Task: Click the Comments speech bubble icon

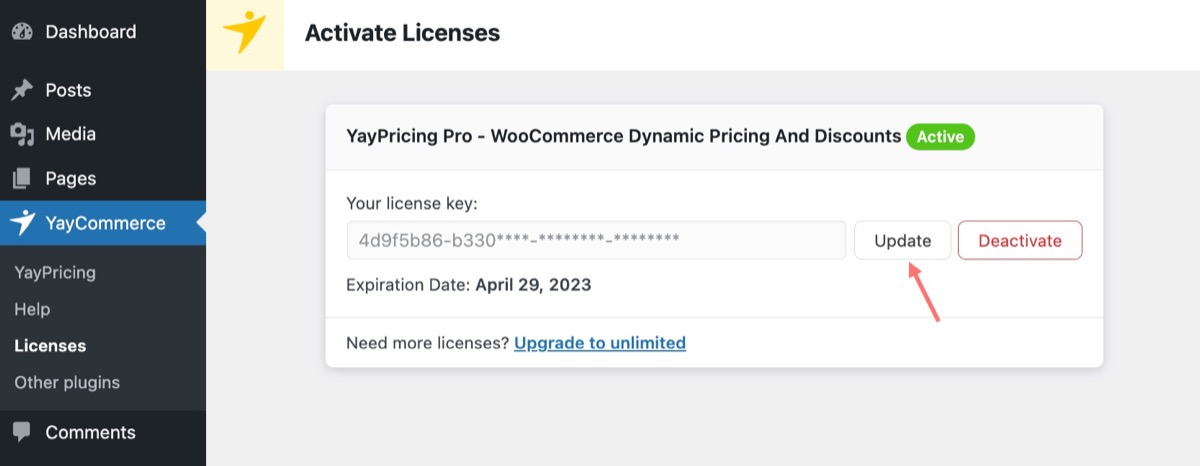Action: [x=22, y=433]
